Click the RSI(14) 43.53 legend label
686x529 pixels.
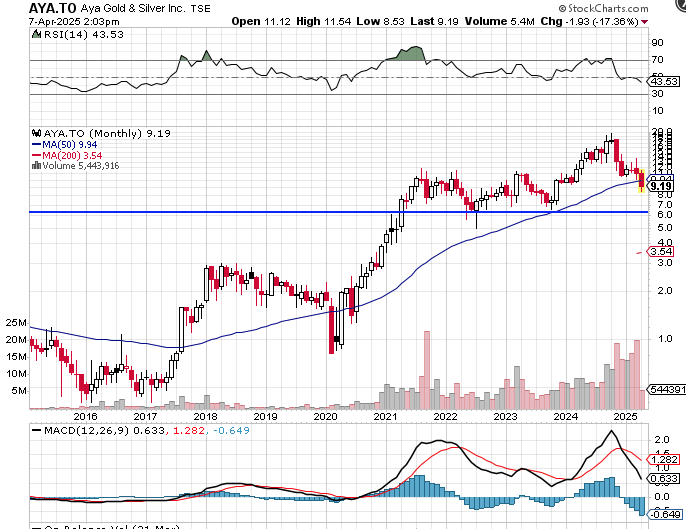84,35
